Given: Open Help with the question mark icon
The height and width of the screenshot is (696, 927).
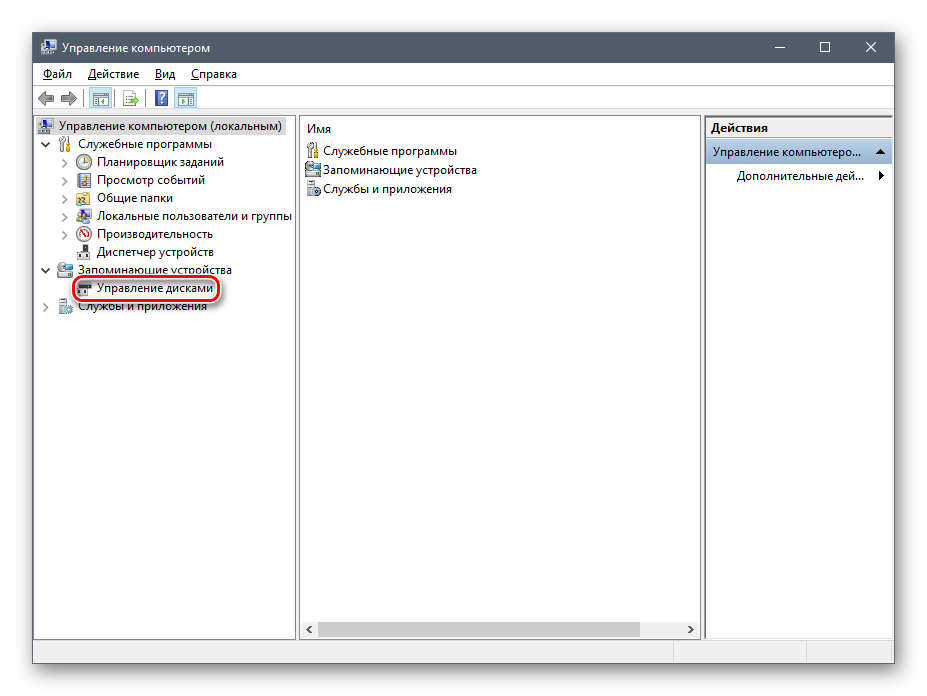Looking at the screenshot, I should 161,98.
